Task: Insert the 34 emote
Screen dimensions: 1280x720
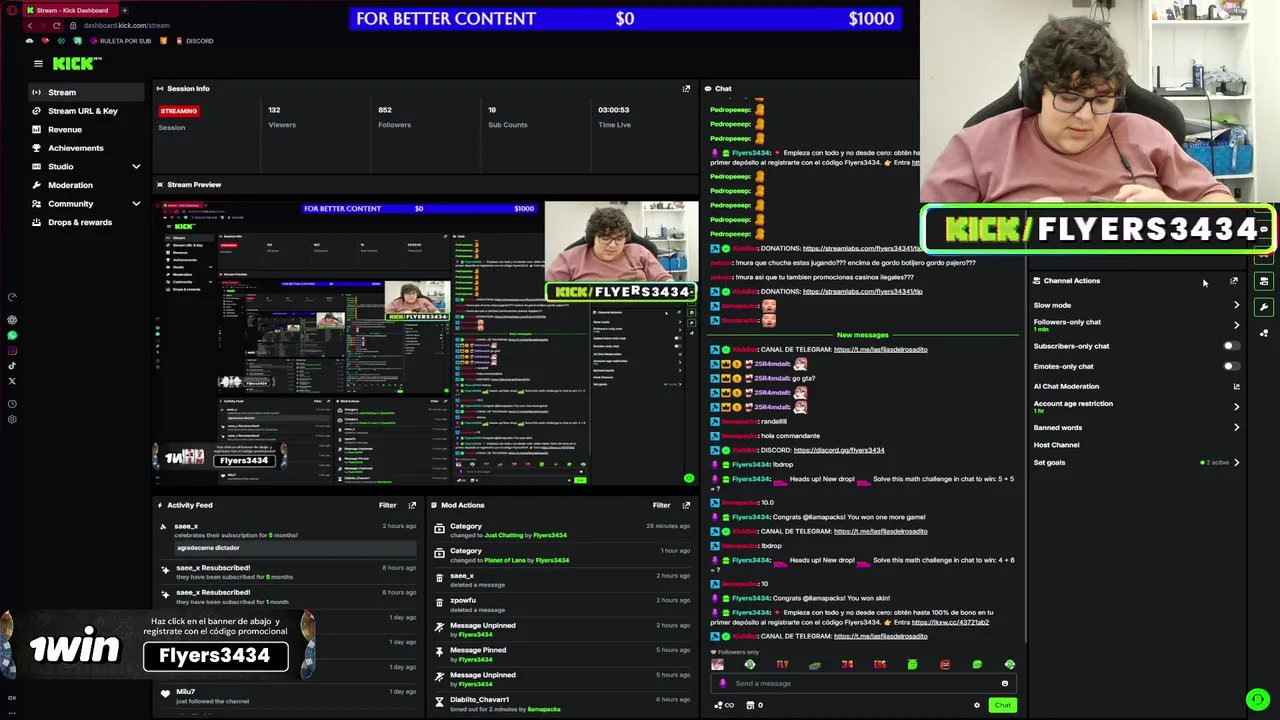Action: [x=847, y=664]
